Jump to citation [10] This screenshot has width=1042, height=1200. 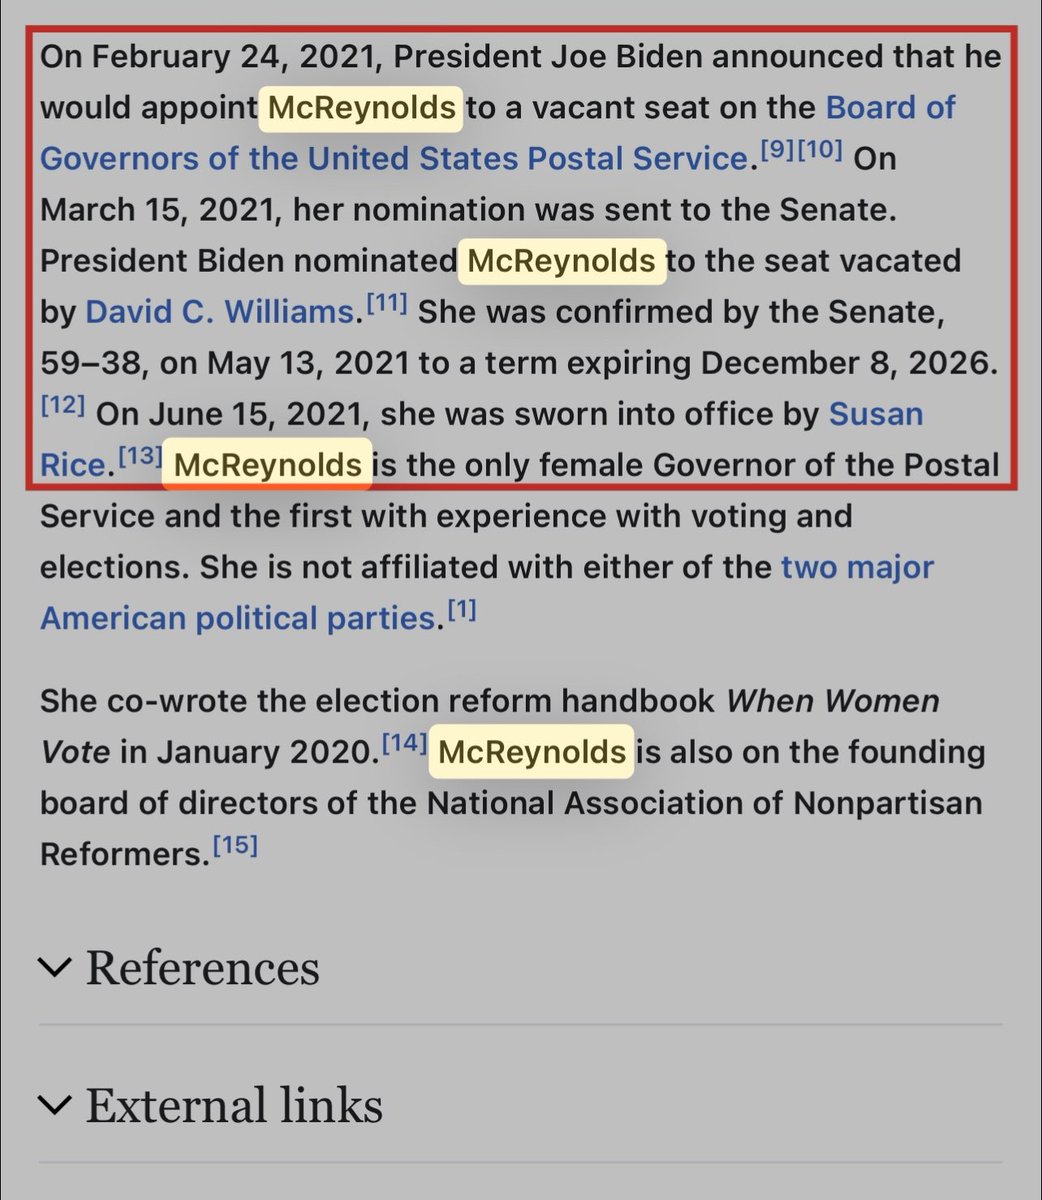click(821, 152)
